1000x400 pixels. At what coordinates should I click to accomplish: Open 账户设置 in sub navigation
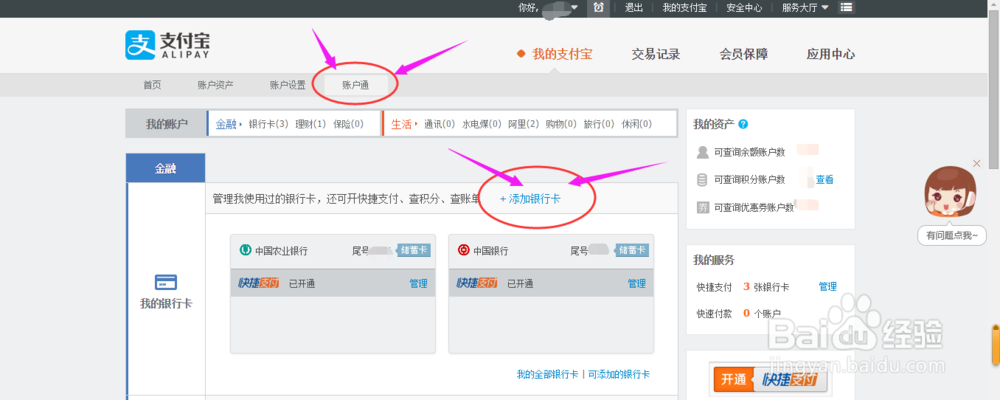288,85
